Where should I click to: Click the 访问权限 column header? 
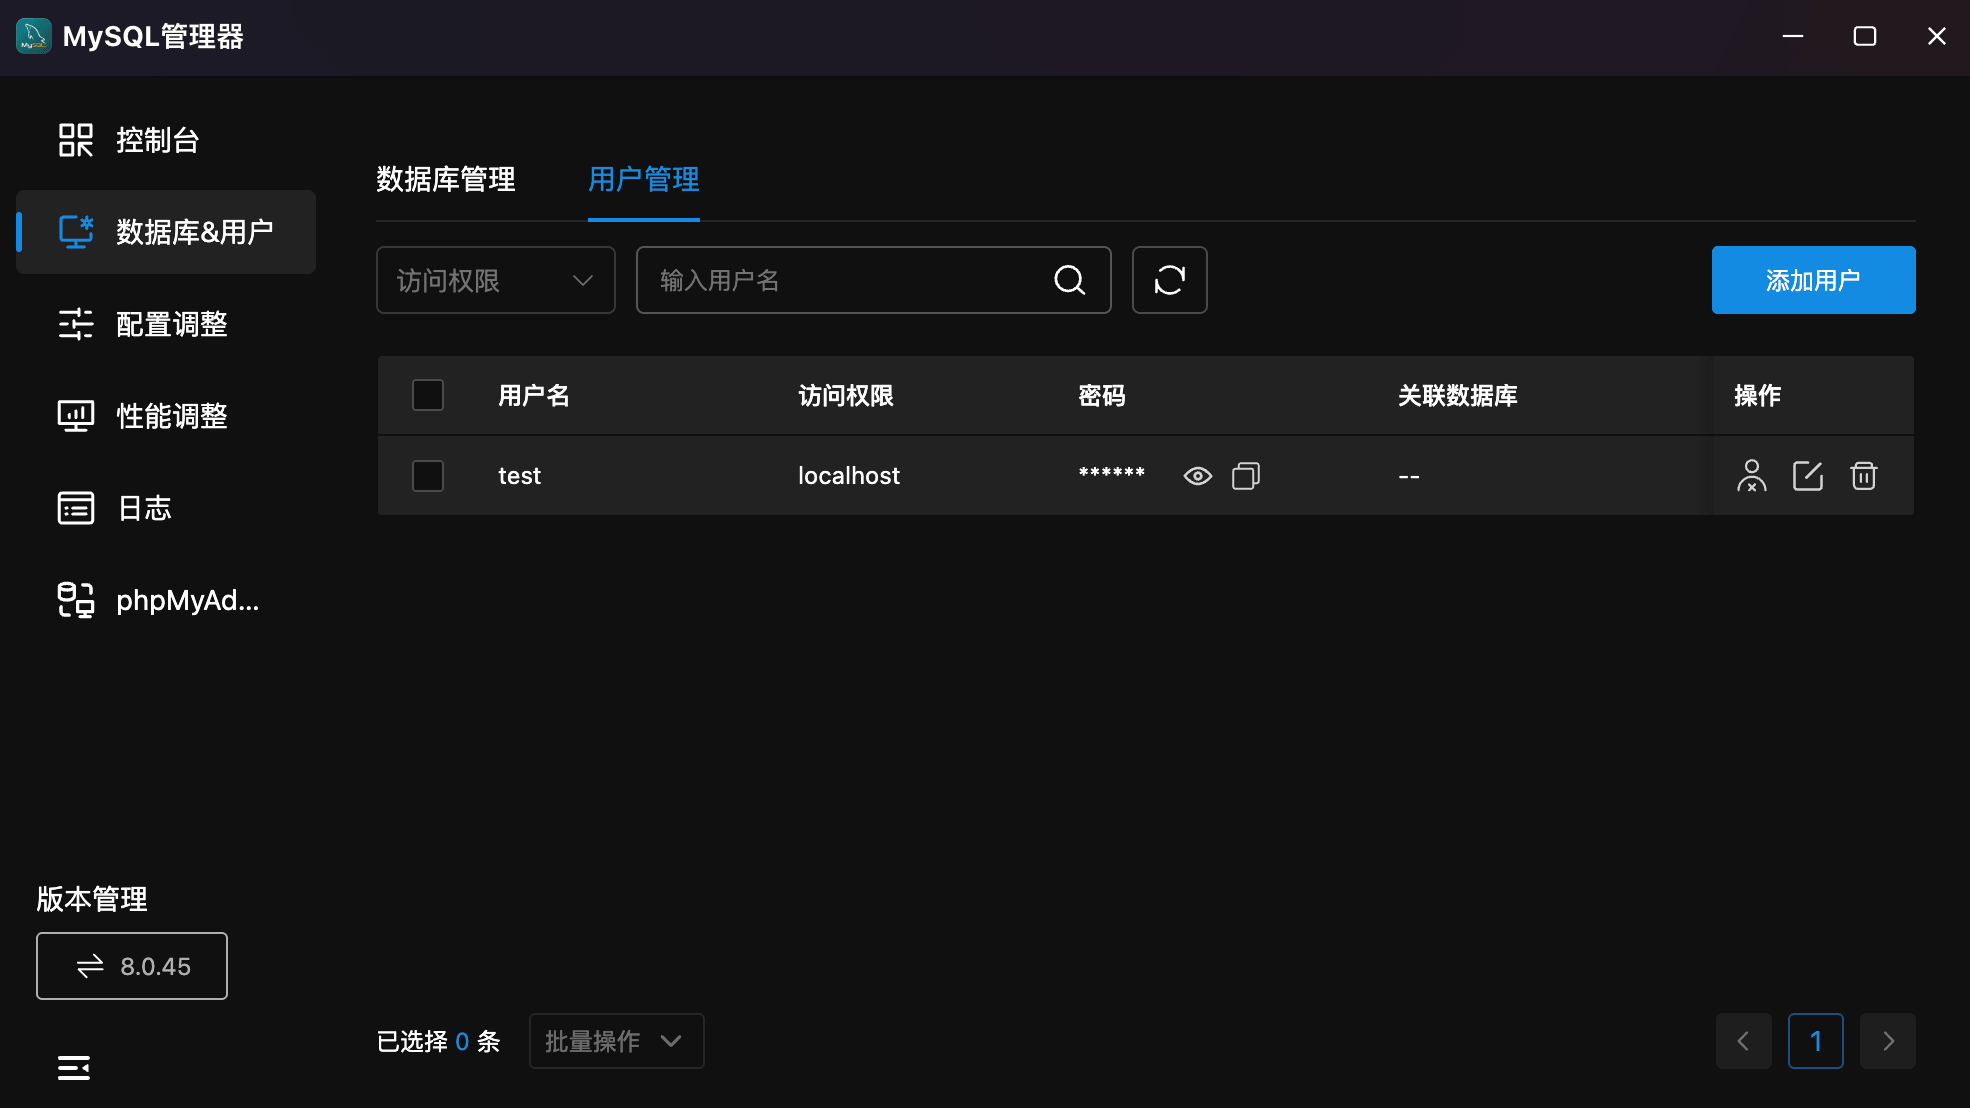click(x=846, y=395)
